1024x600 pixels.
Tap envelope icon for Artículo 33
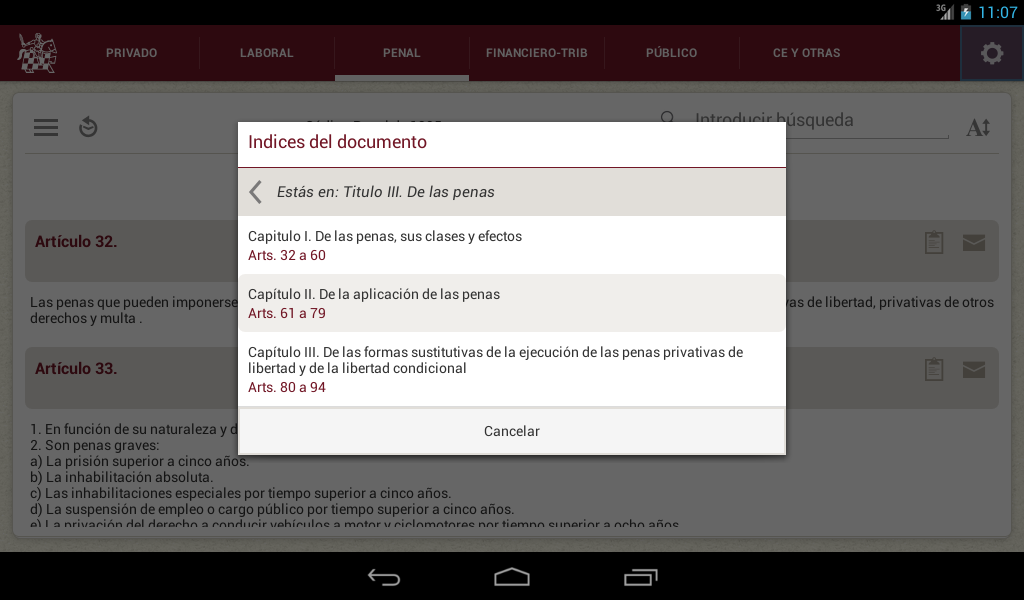pyautogui.click(x=974, y=370)
